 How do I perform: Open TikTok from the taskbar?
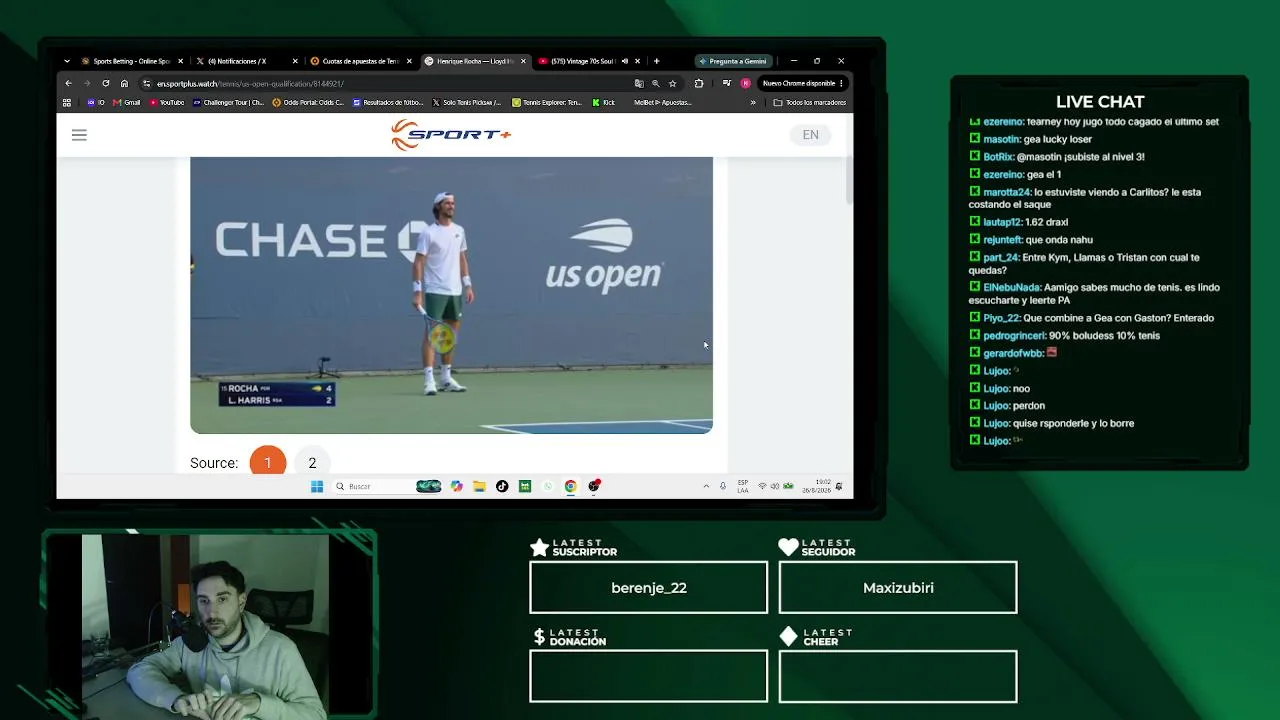(502, 486)
